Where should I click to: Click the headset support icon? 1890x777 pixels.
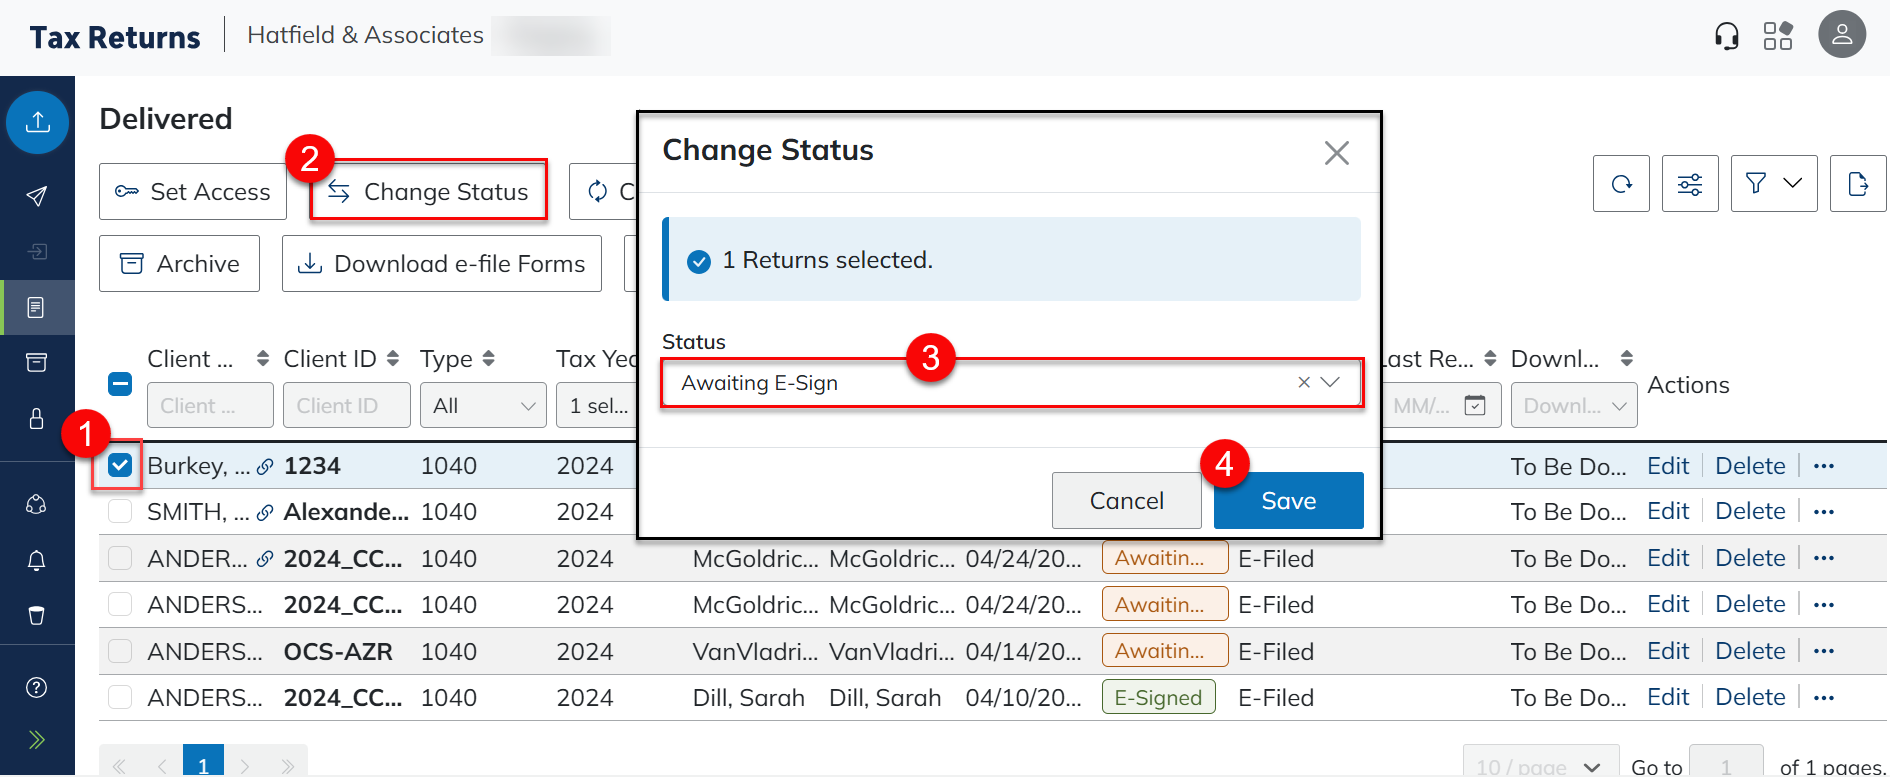(1726, 37)
